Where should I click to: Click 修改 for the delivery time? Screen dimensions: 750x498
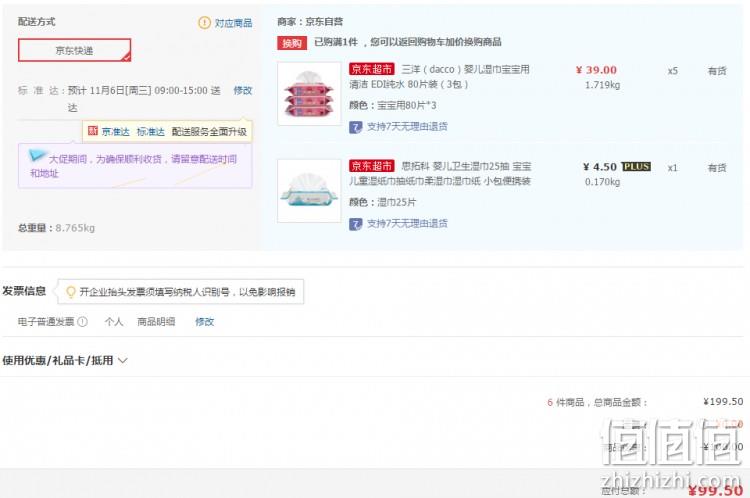pyautogui.click(x=243, y=90)
